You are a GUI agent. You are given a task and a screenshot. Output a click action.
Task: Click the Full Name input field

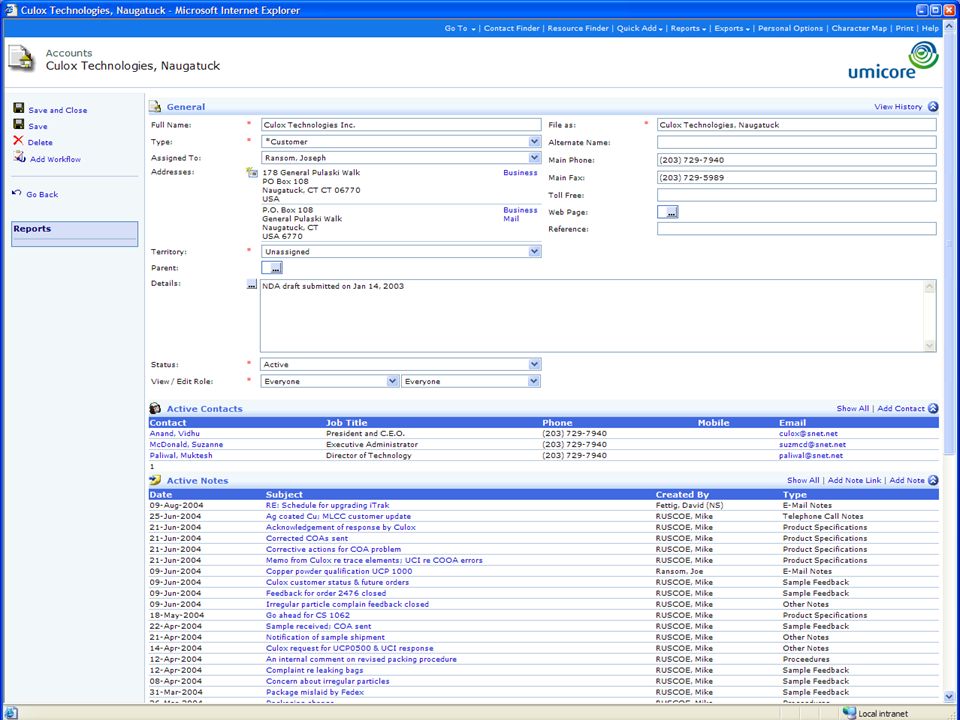(x=401, y=125)
